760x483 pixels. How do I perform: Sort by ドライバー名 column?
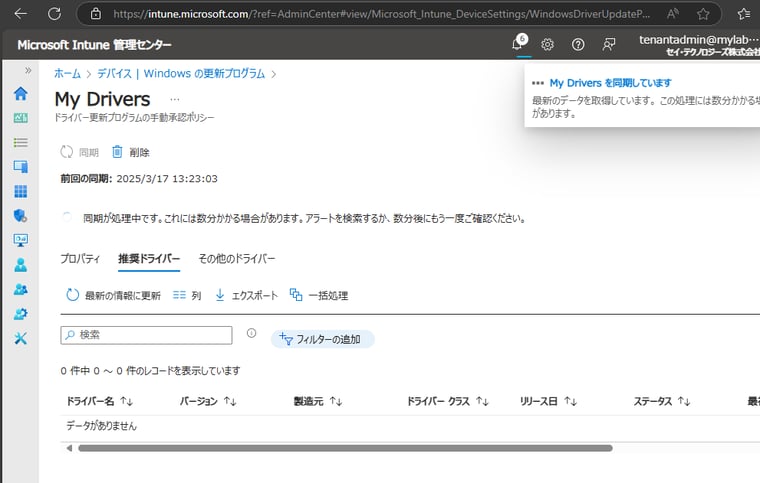(x=99, y=401)
